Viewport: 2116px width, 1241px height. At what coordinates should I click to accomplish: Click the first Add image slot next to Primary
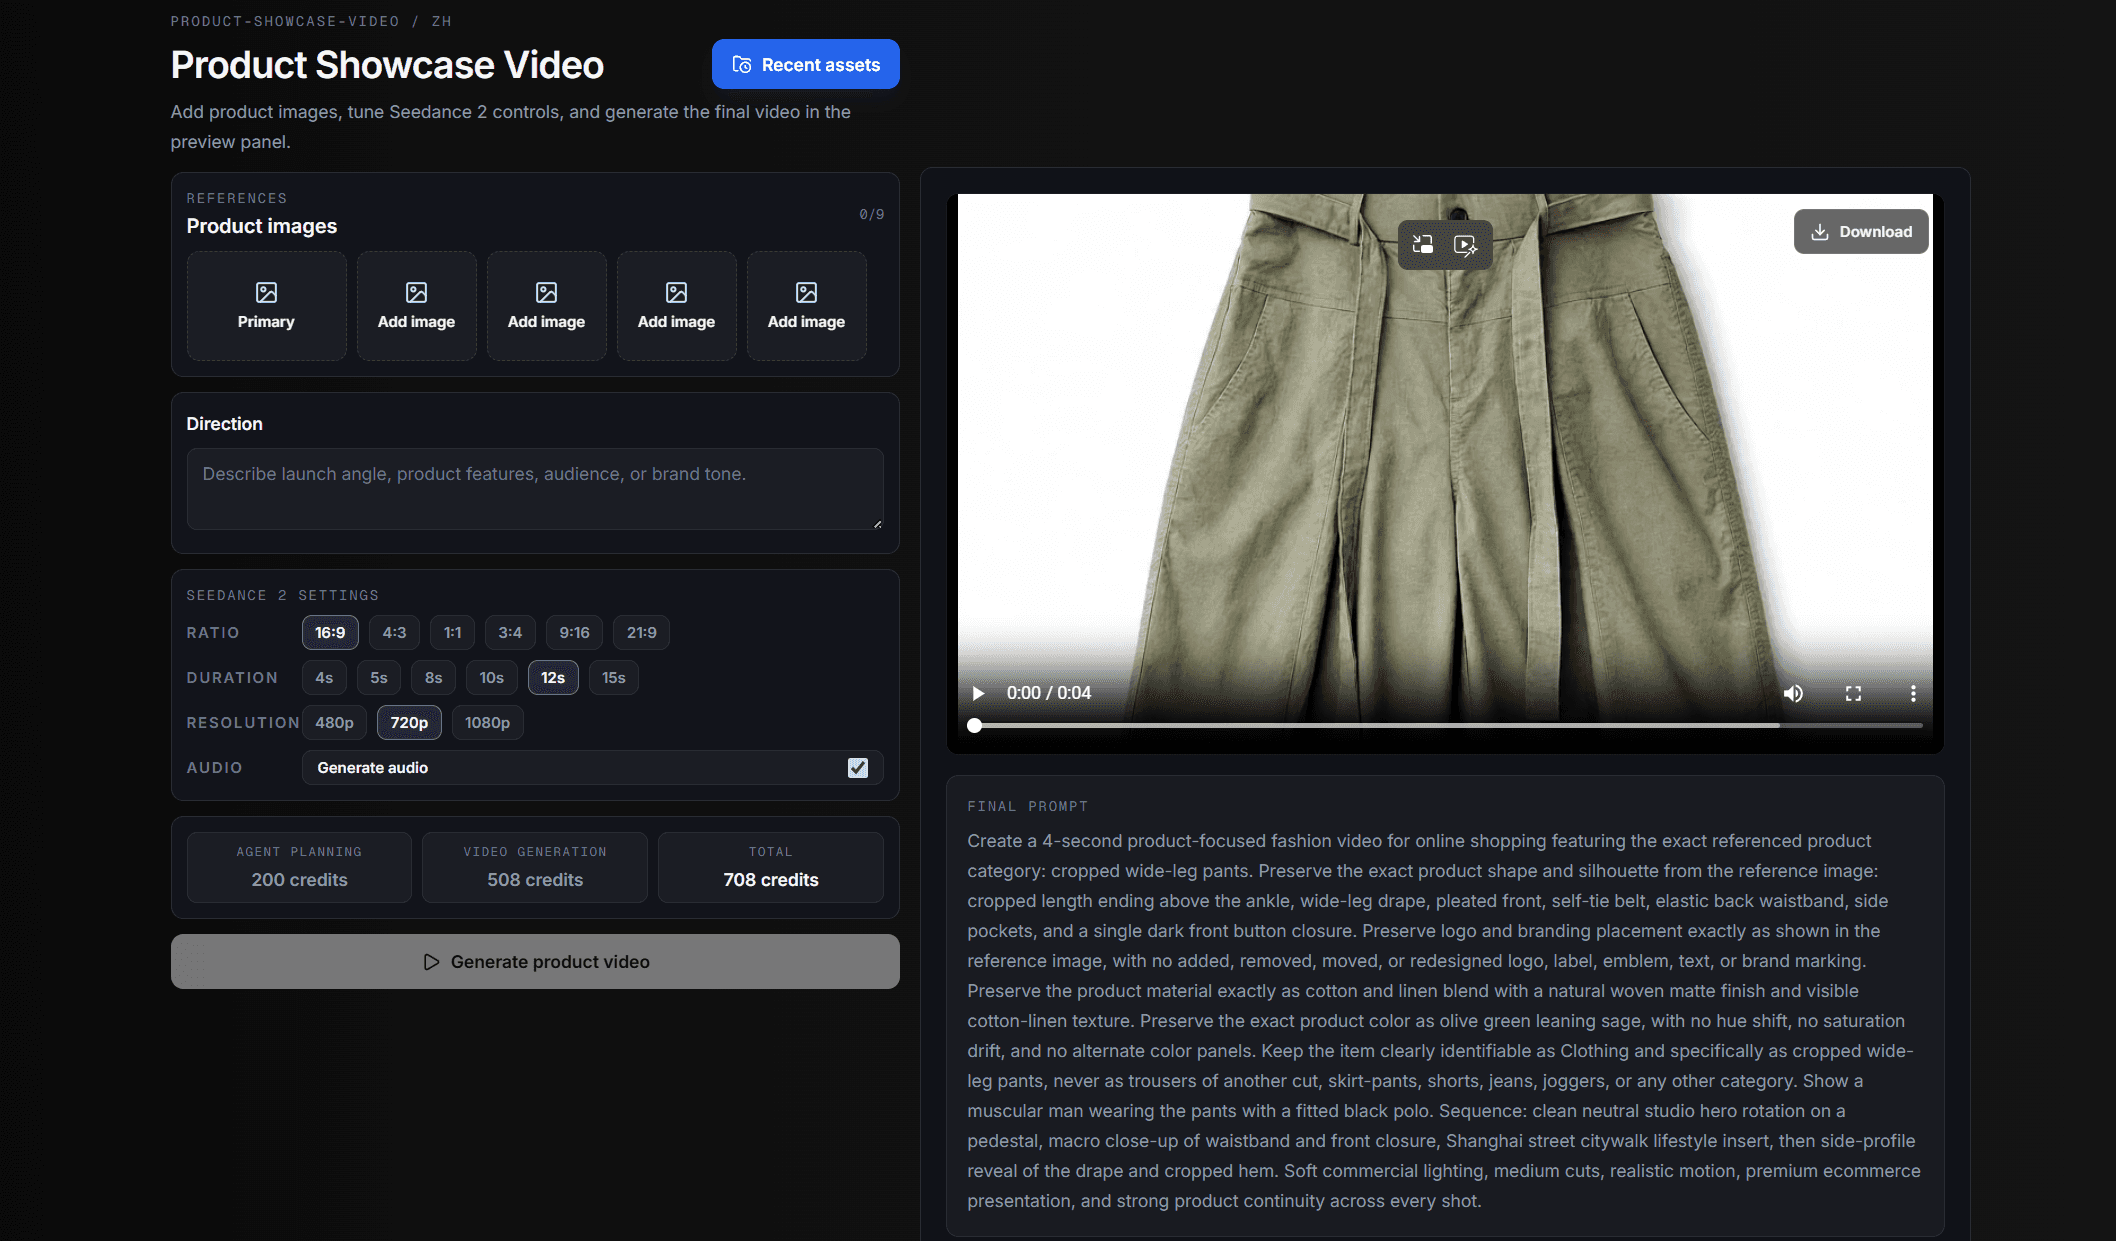point(416,306)
